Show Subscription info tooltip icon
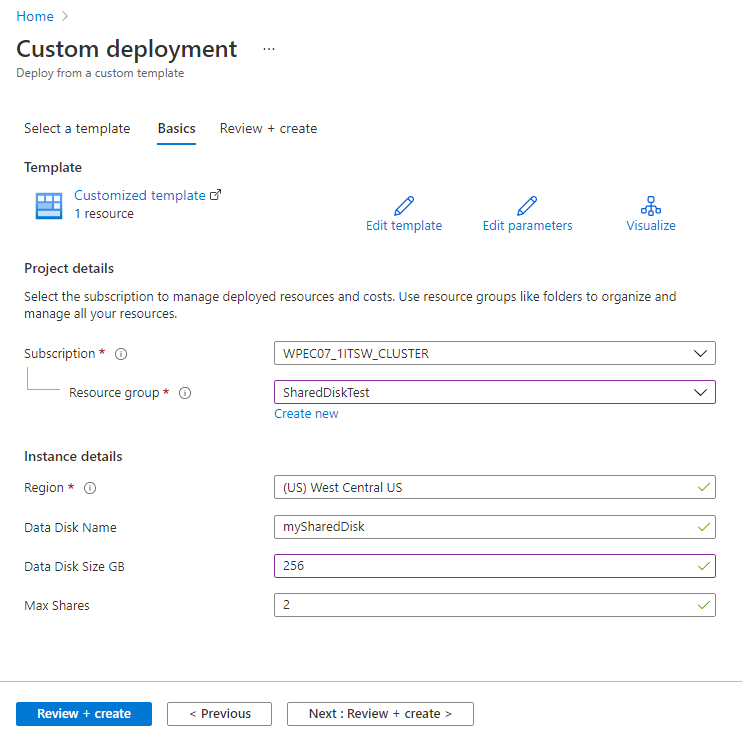 (x=121, y=354)
